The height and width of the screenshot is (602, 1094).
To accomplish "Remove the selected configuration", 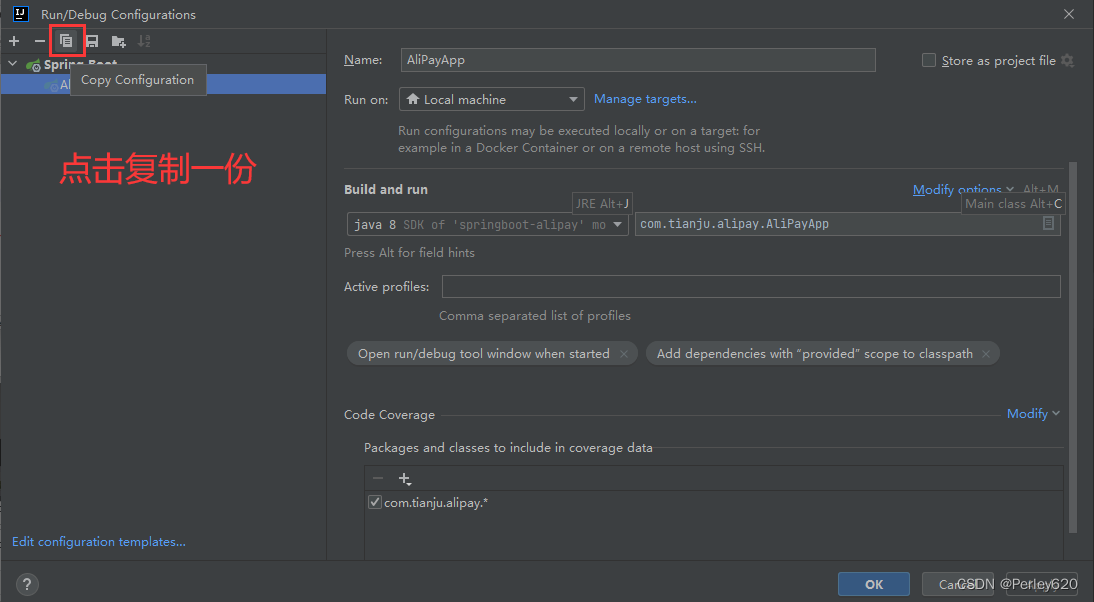I will click(x=40, y=41).
